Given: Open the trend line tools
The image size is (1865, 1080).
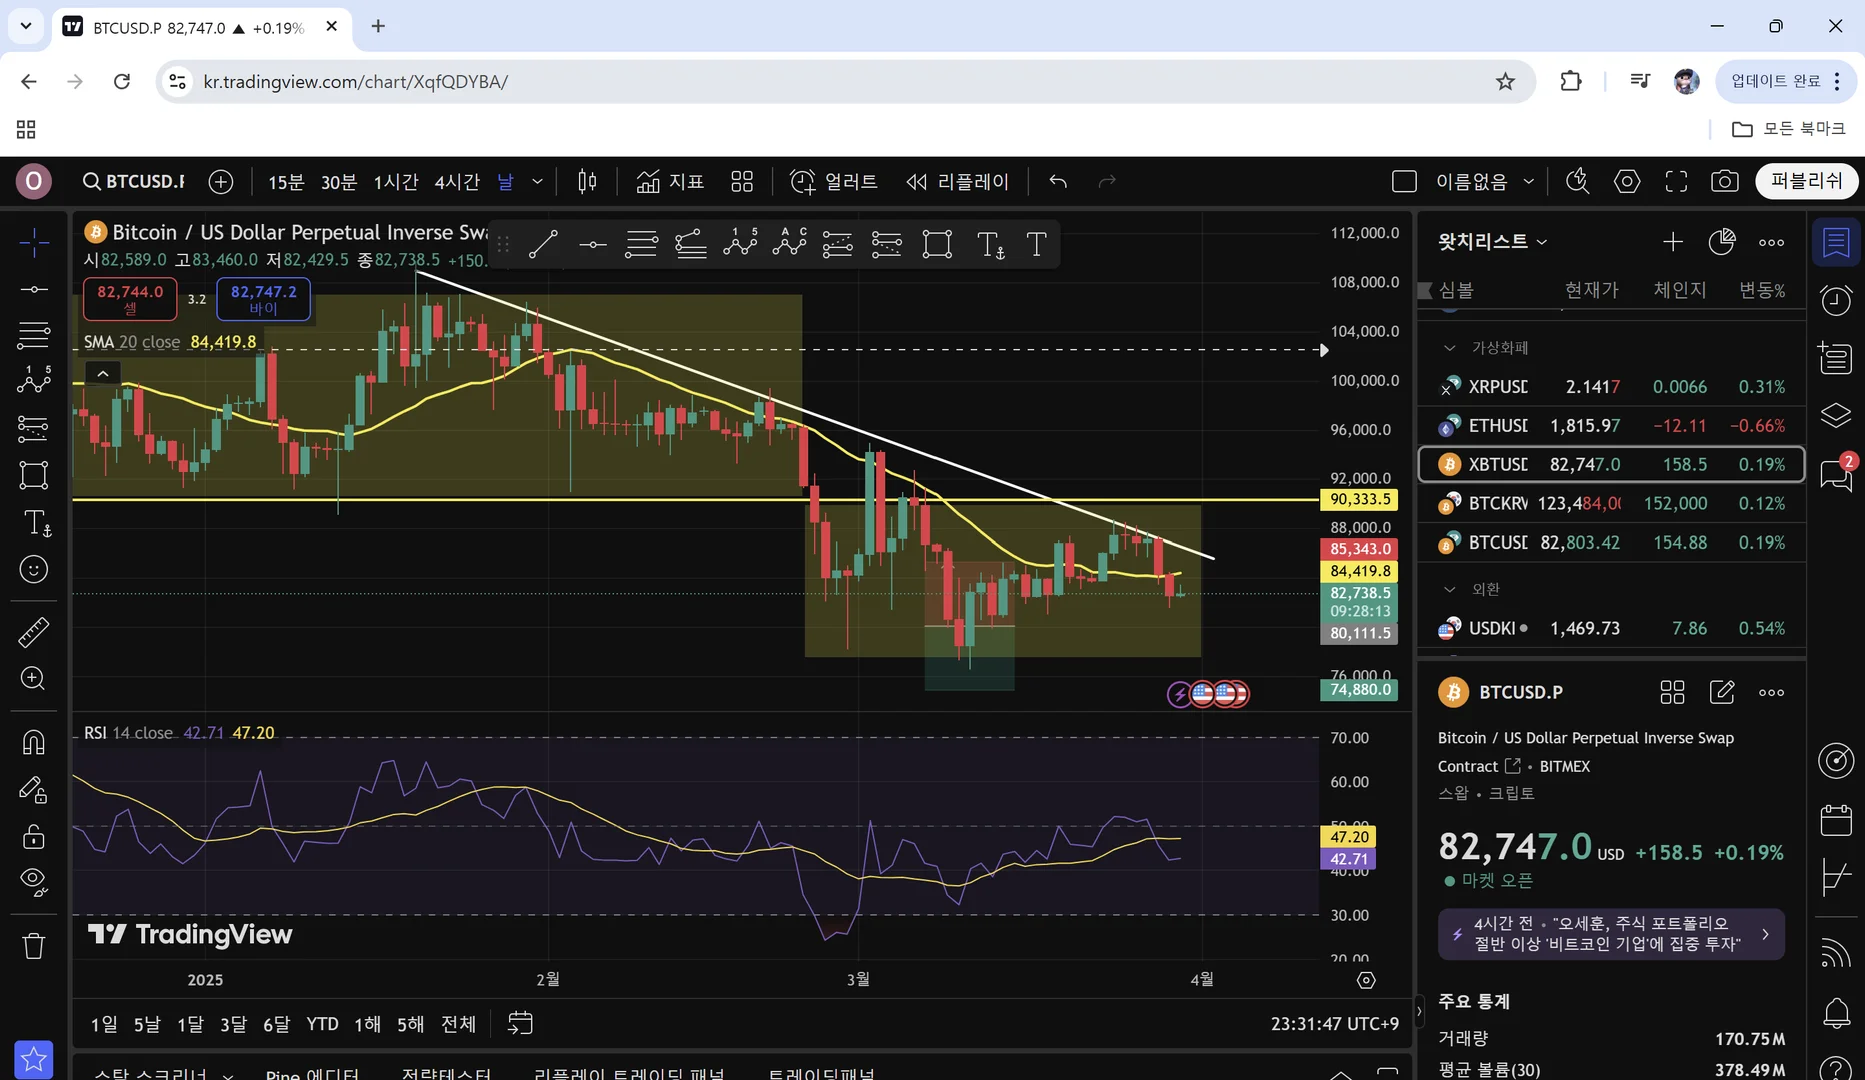Looking at the screenshot, I should click(x=33, y=289).
